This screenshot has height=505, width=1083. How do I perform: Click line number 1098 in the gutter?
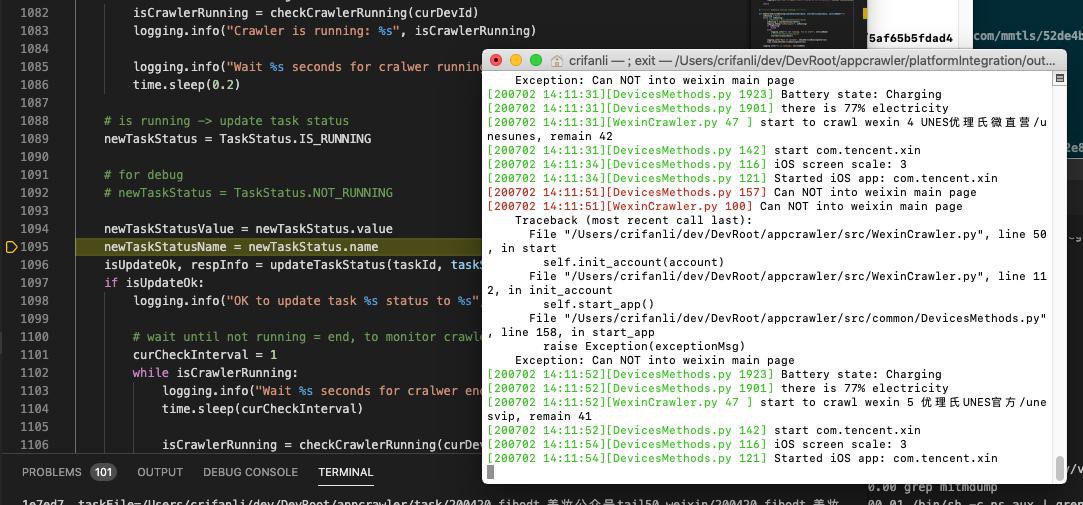(x=35, y=301)
